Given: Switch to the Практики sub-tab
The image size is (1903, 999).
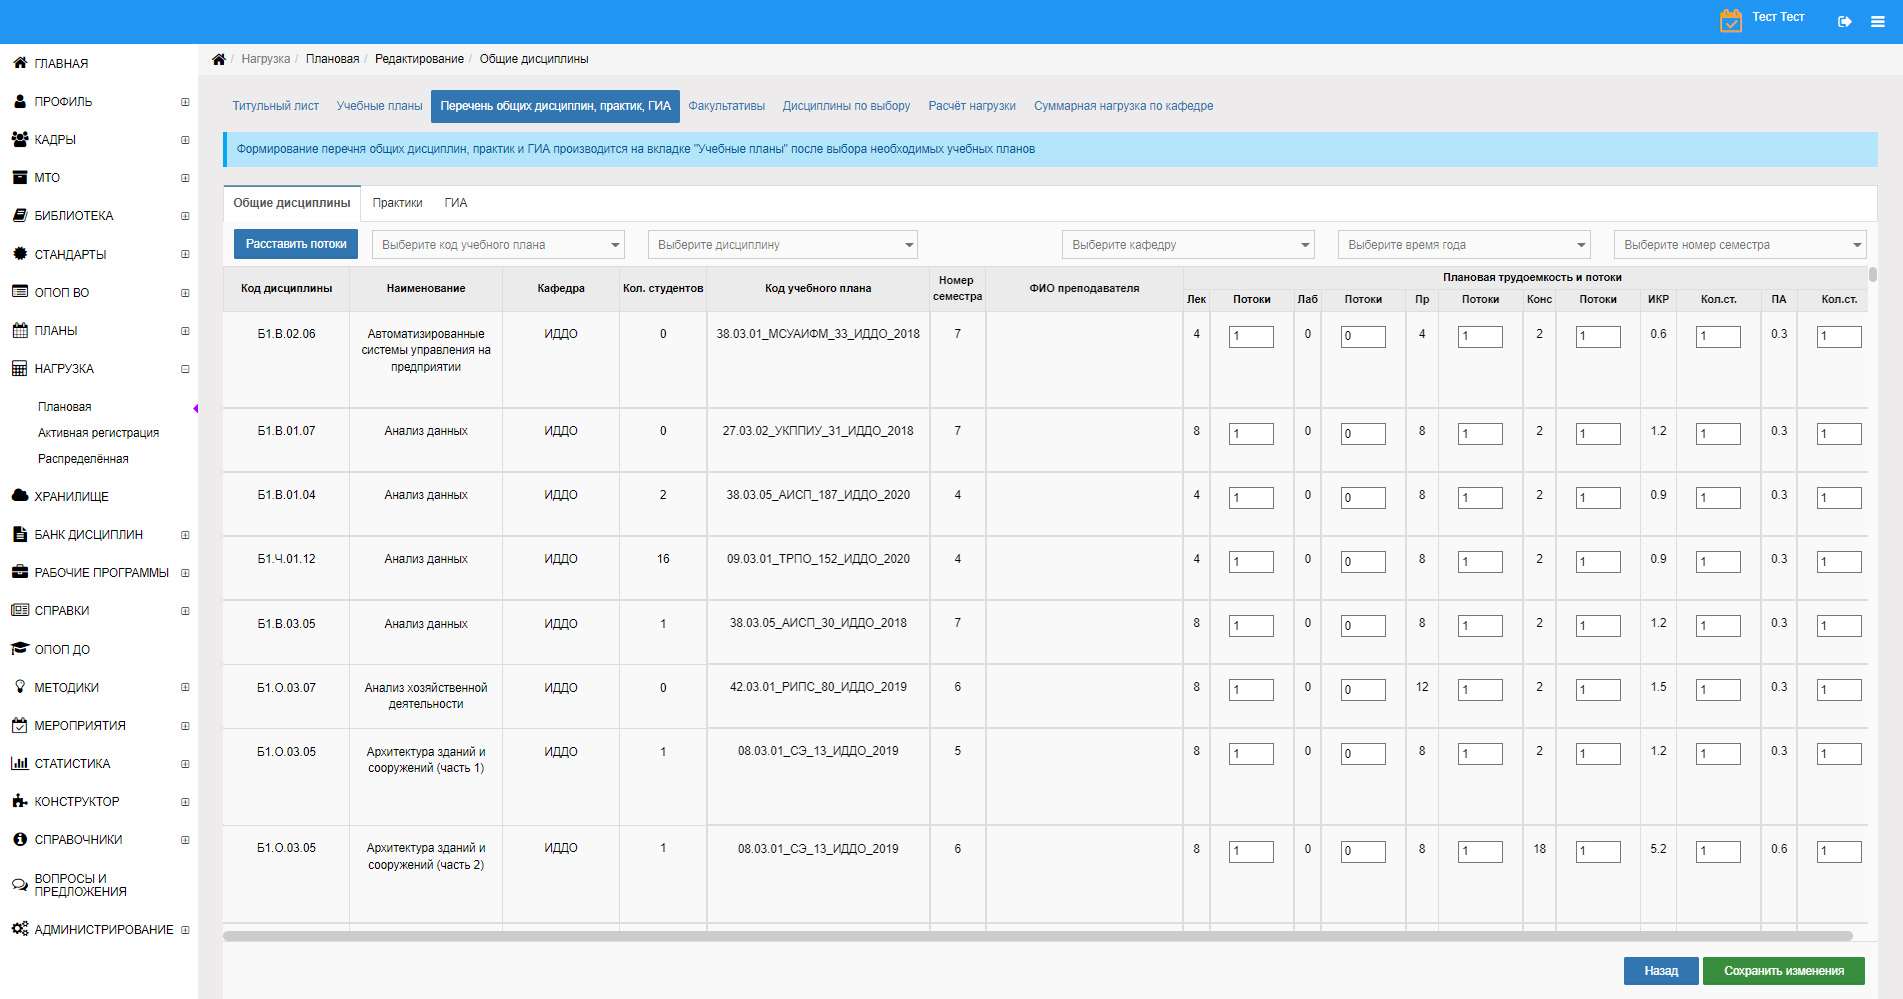Looking at the screenshot, I should 397,203.
